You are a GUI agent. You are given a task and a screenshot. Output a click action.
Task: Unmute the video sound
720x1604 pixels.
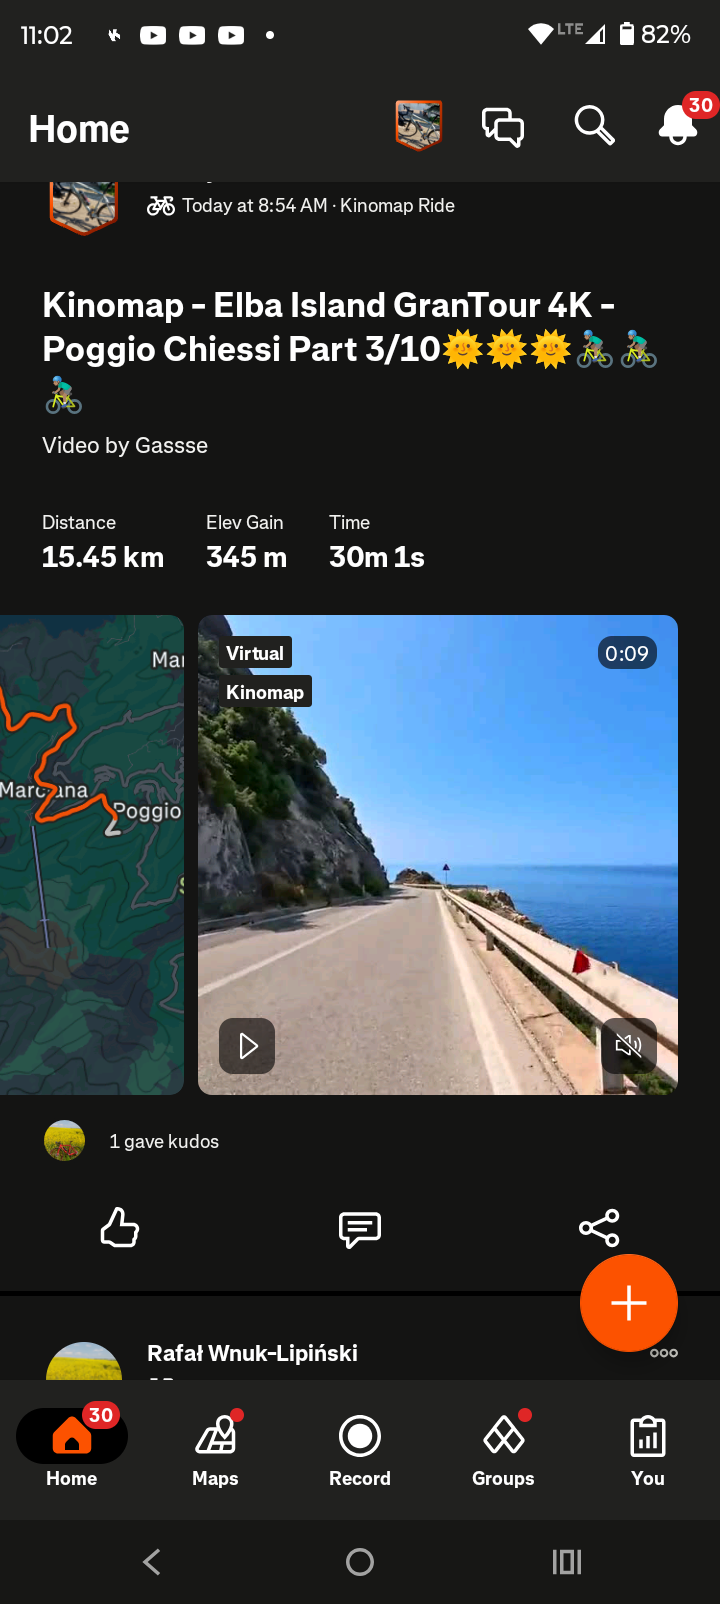(x=629, y=1046)
